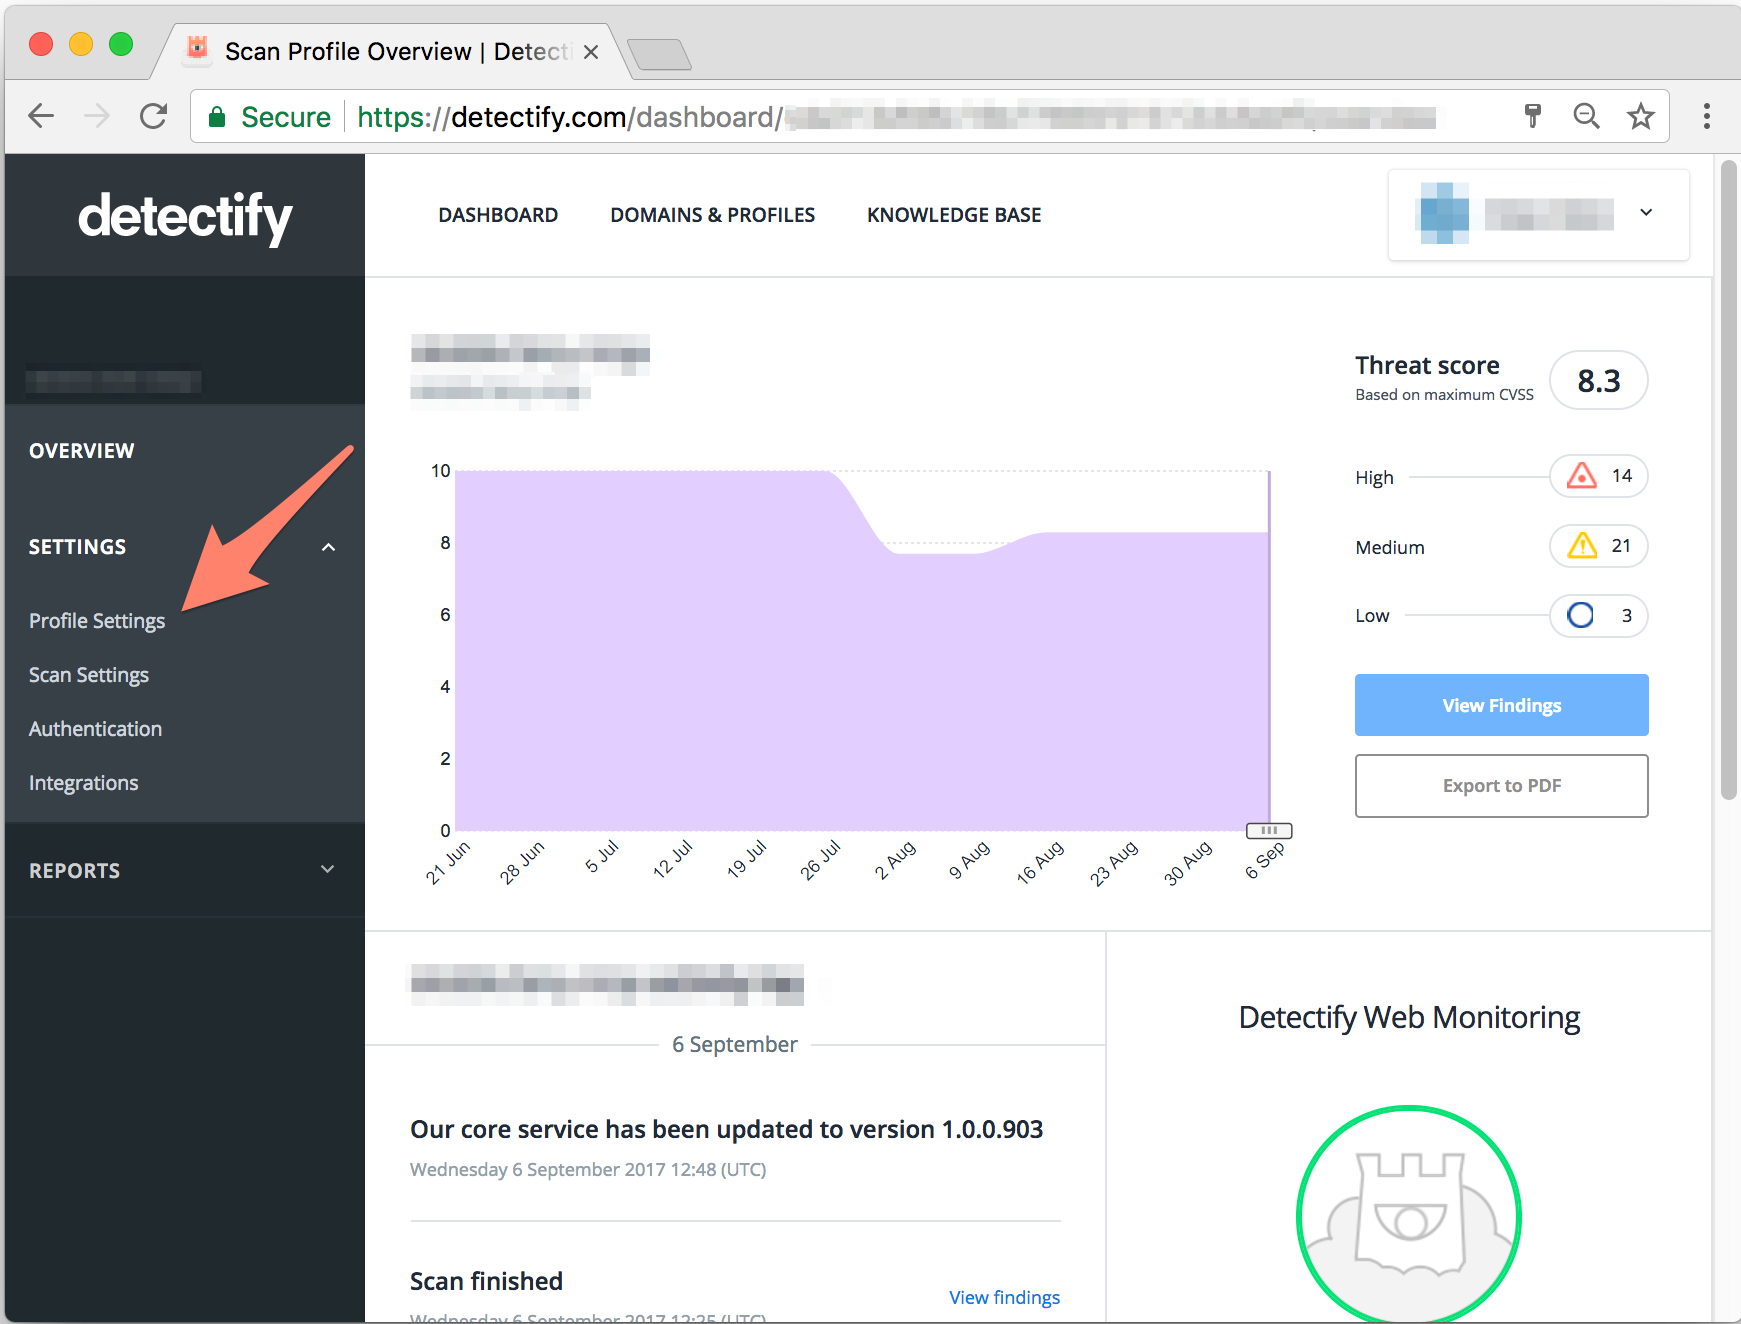This screenshot has width=1741, height=1324.
Task: Open the Chrome three-dot menu
Action: pos(1706,117)
